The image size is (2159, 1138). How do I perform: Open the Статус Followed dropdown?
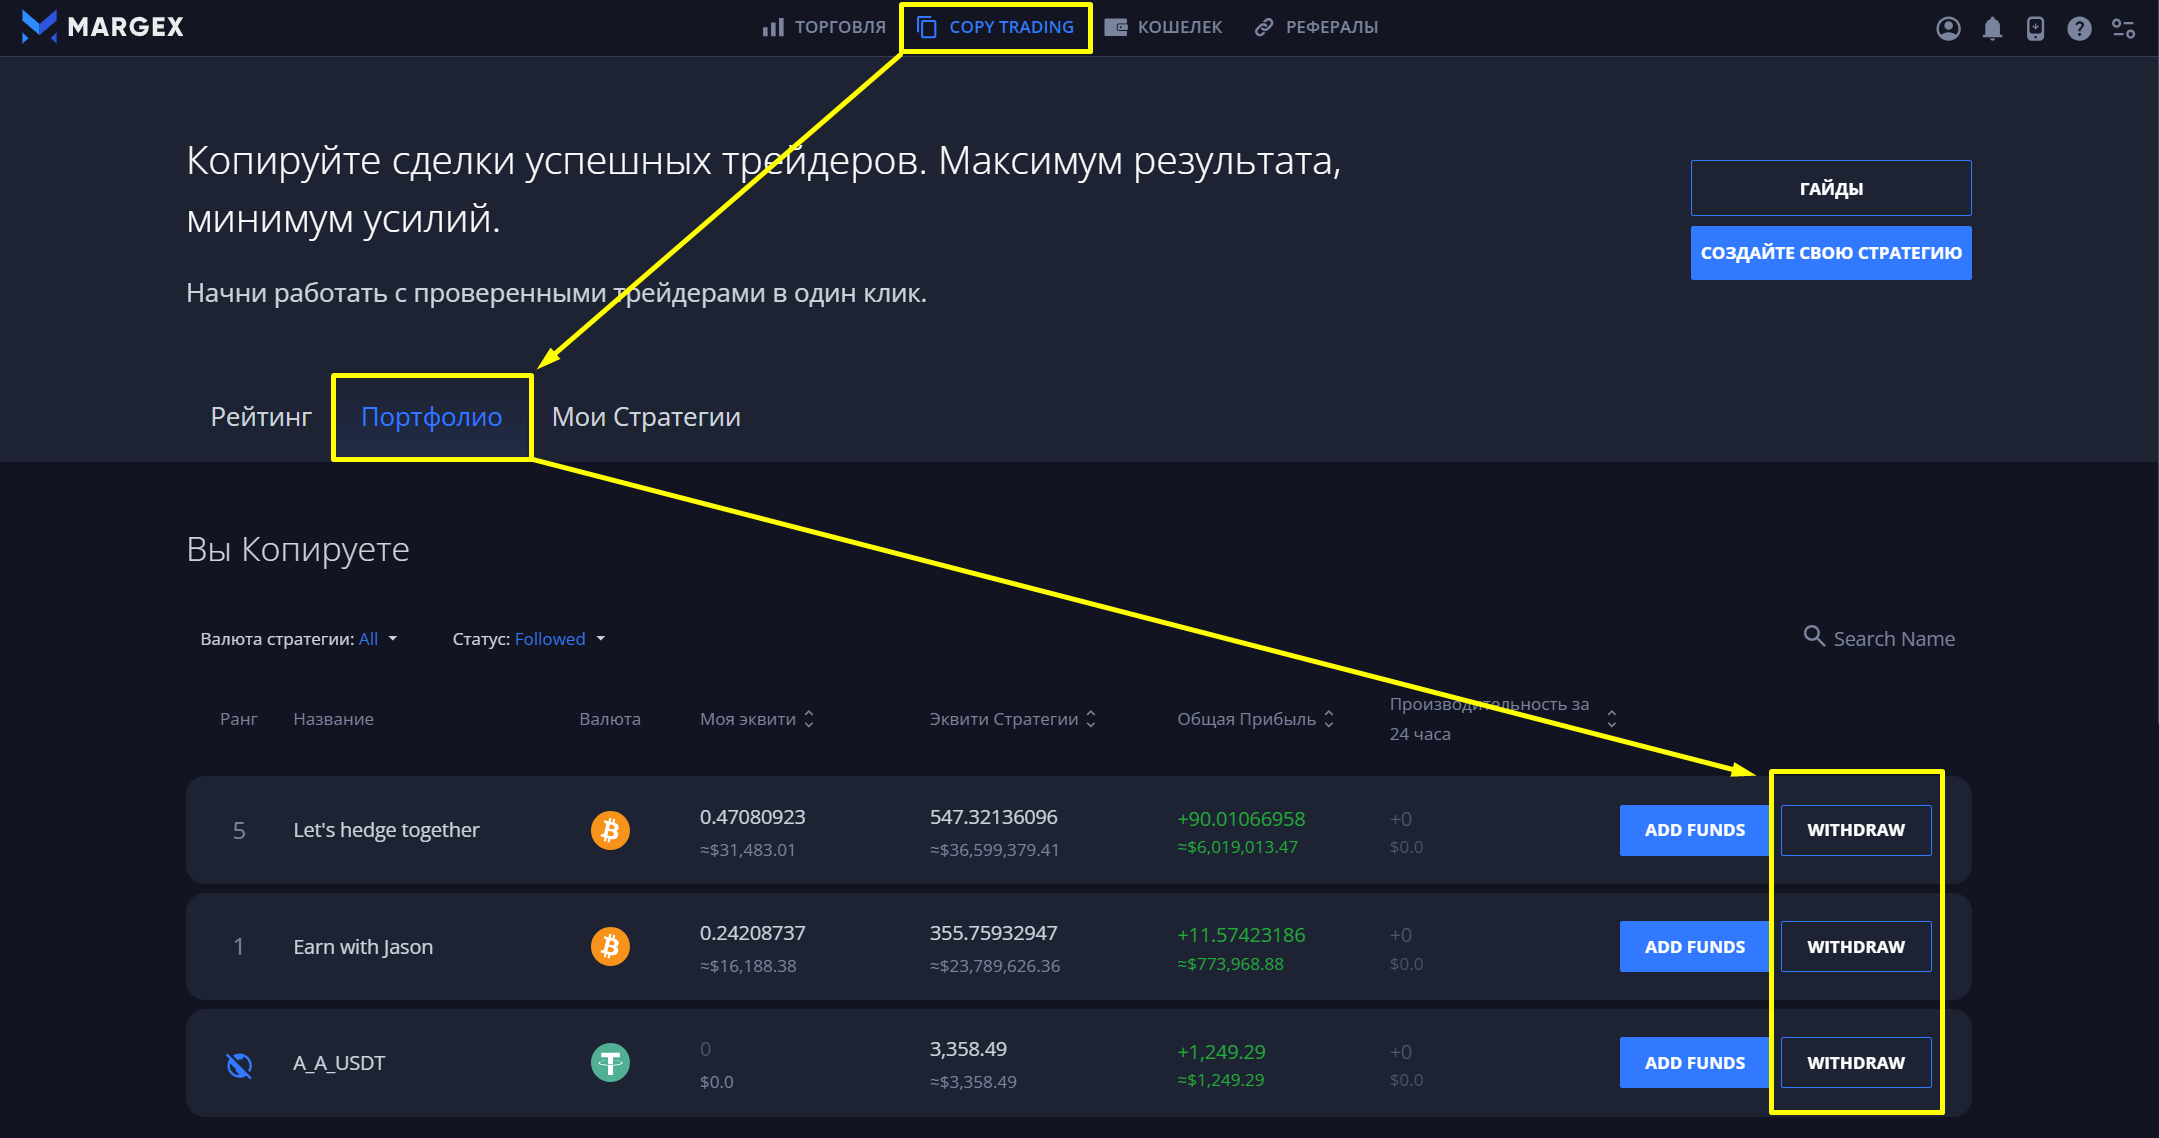point(559,639)
